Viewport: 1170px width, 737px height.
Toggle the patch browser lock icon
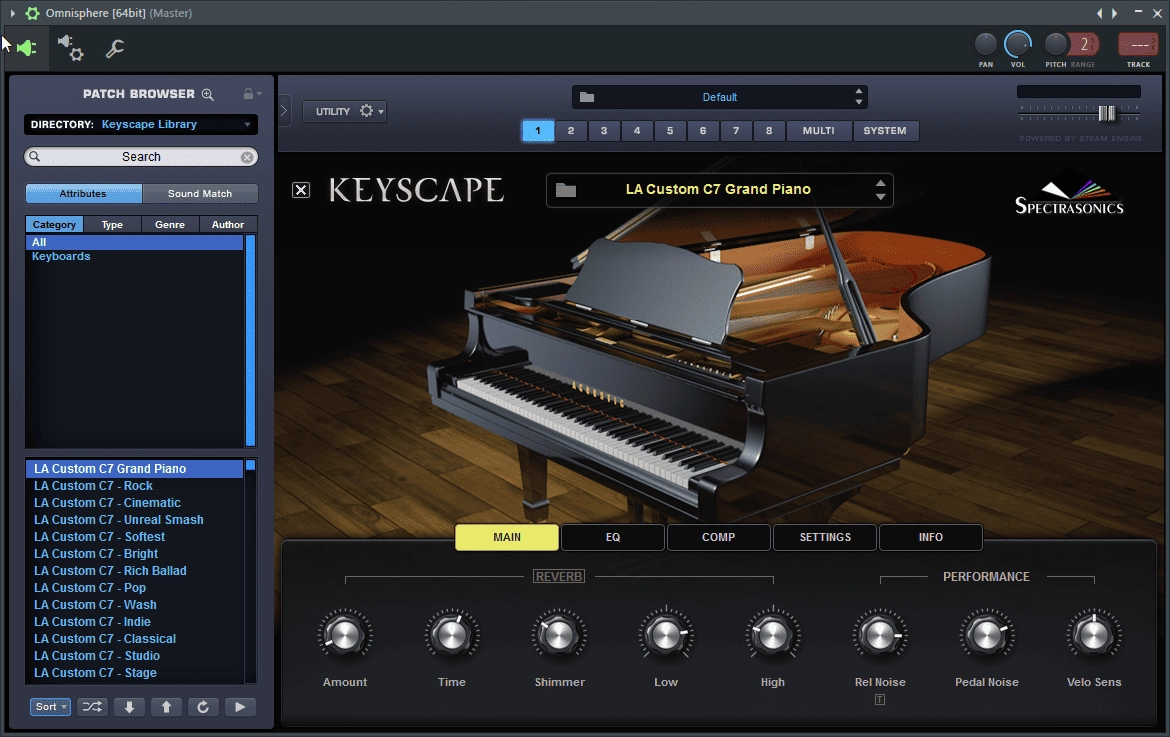pos(248,94)
